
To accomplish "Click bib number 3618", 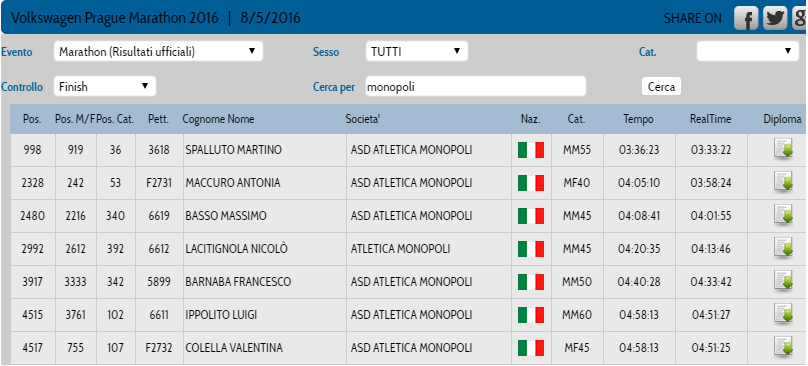I will pyautogui.click(x=159, y=150).
